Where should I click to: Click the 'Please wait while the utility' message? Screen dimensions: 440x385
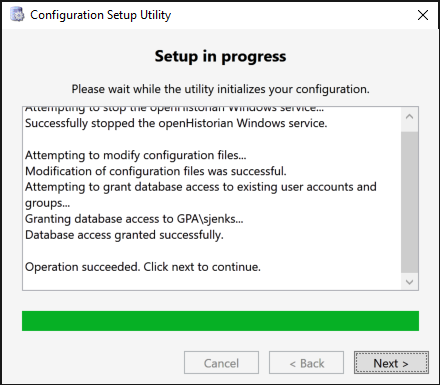tap(220, 89)
